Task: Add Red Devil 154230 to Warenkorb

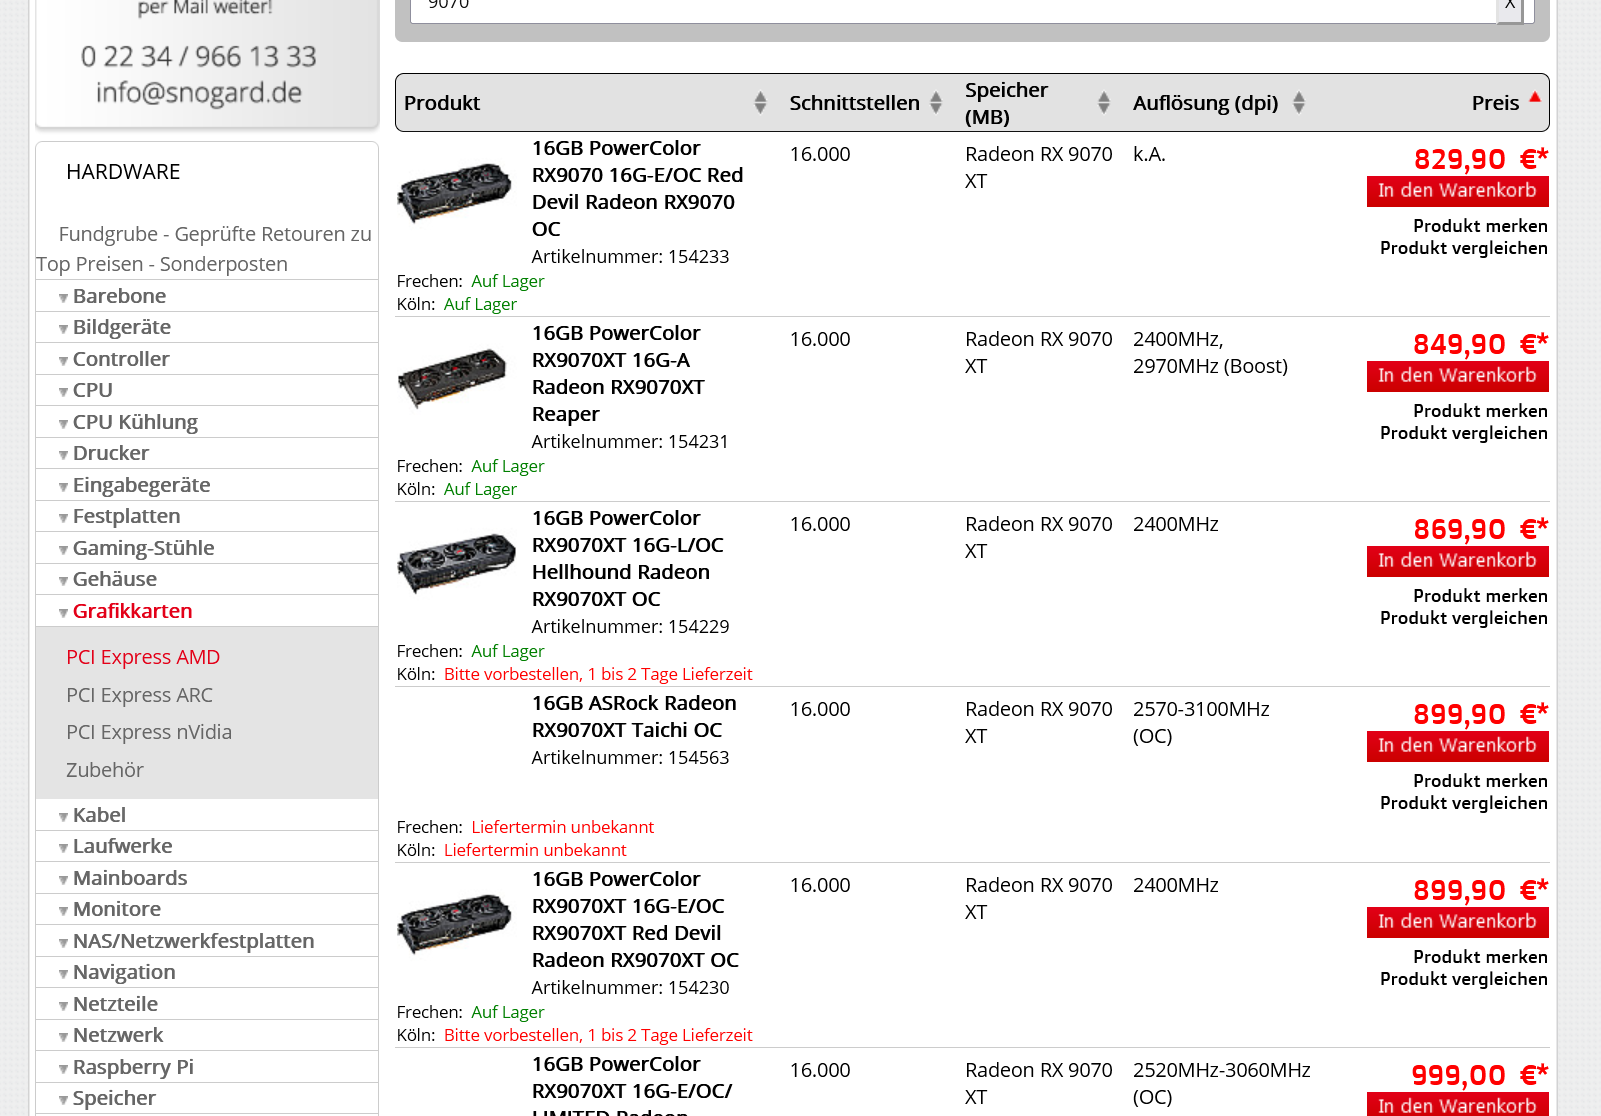Action: [1457, 922]
